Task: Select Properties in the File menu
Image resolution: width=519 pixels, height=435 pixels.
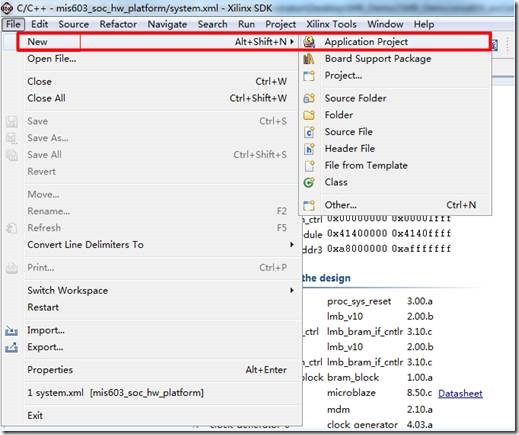Action: click(x=157, y=370)
